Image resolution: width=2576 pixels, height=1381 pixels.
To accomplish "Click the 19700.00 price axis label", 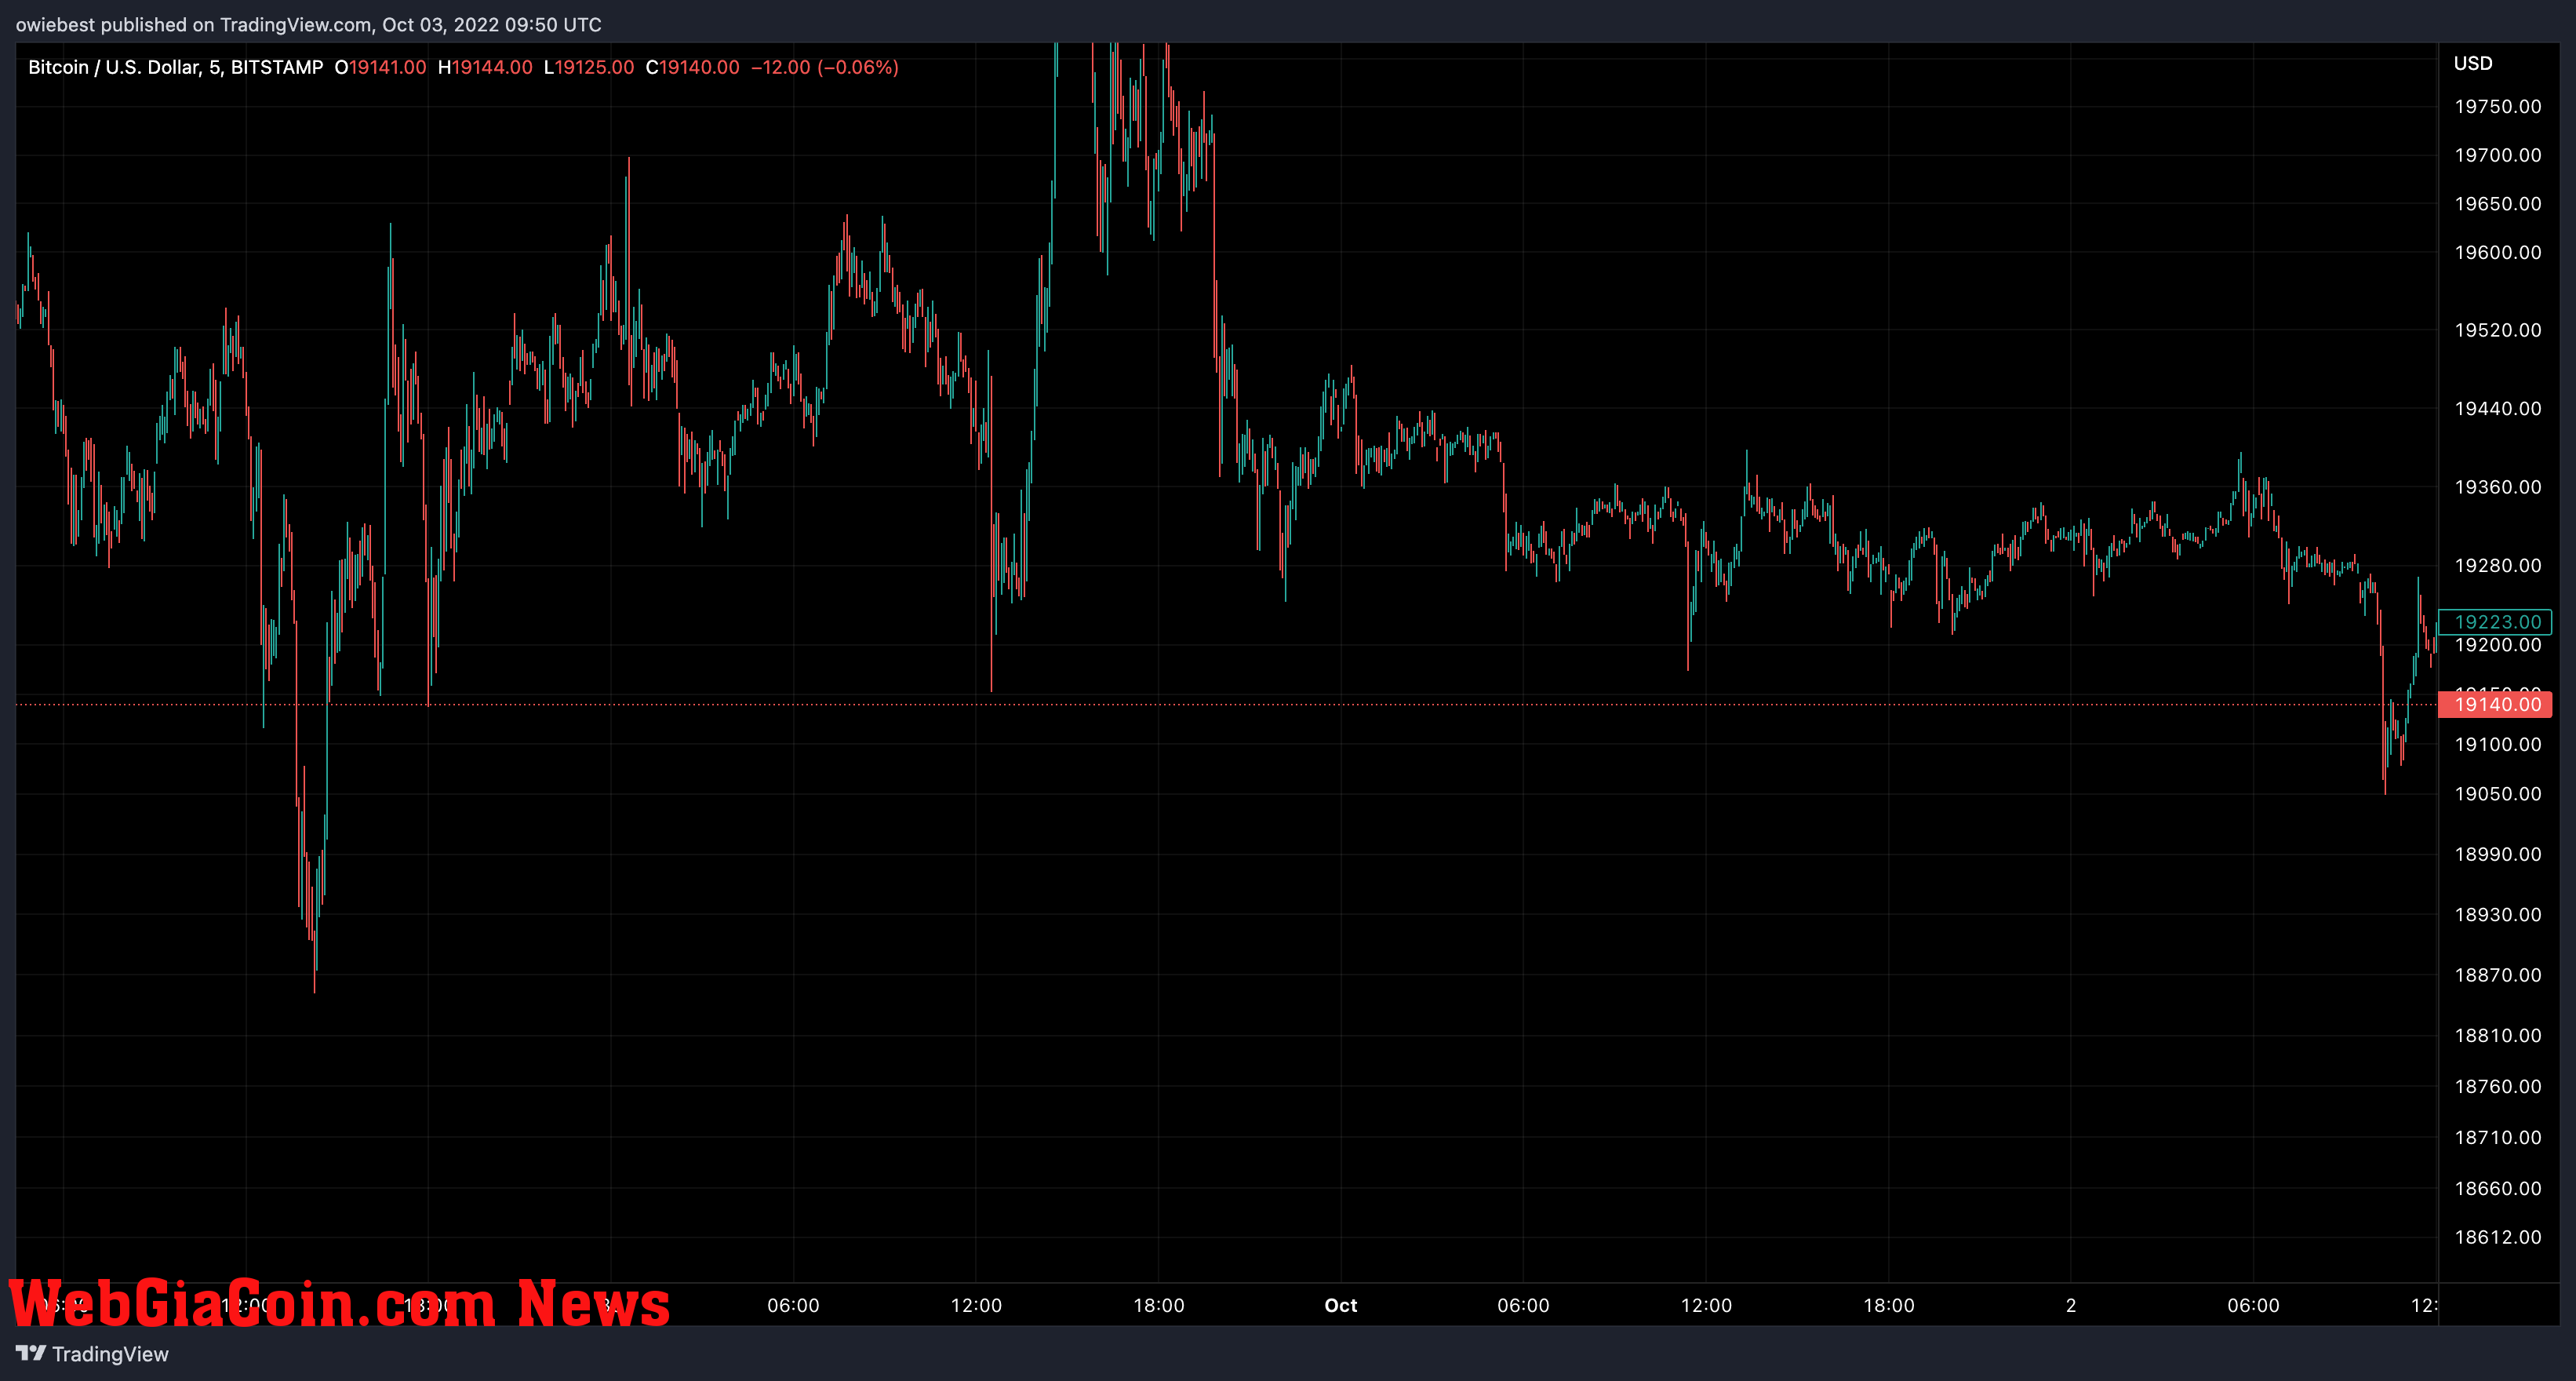I will click(x=2497, y=155).
